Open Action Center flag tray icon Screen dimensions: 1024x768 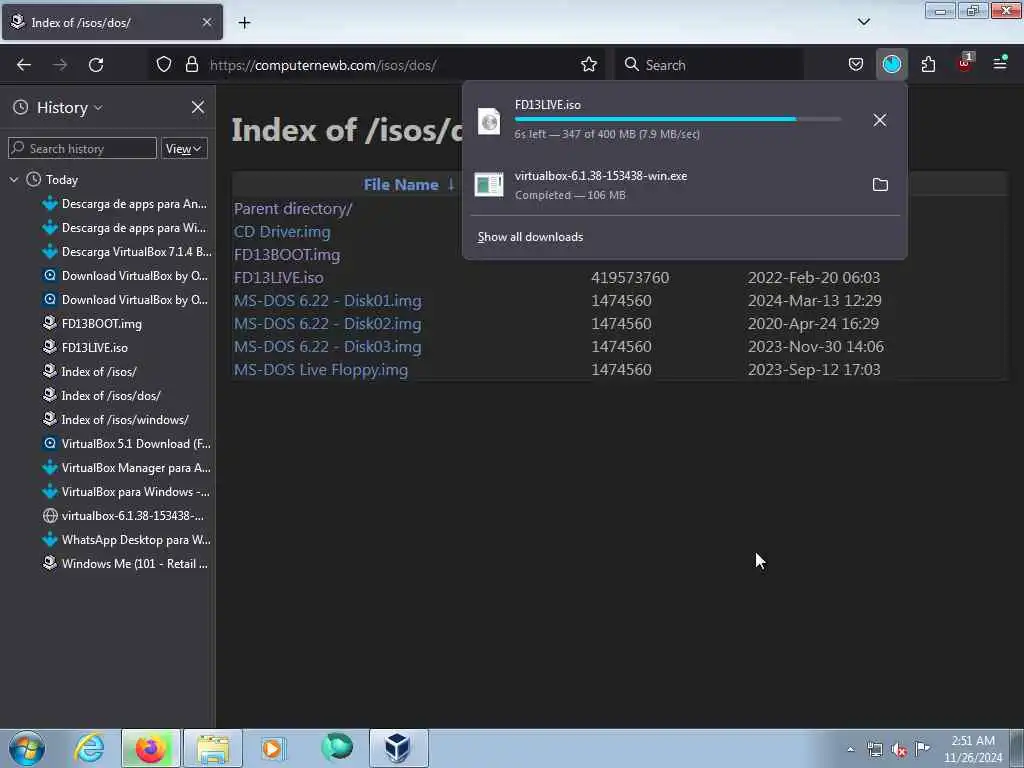click(x=922, y=748)
